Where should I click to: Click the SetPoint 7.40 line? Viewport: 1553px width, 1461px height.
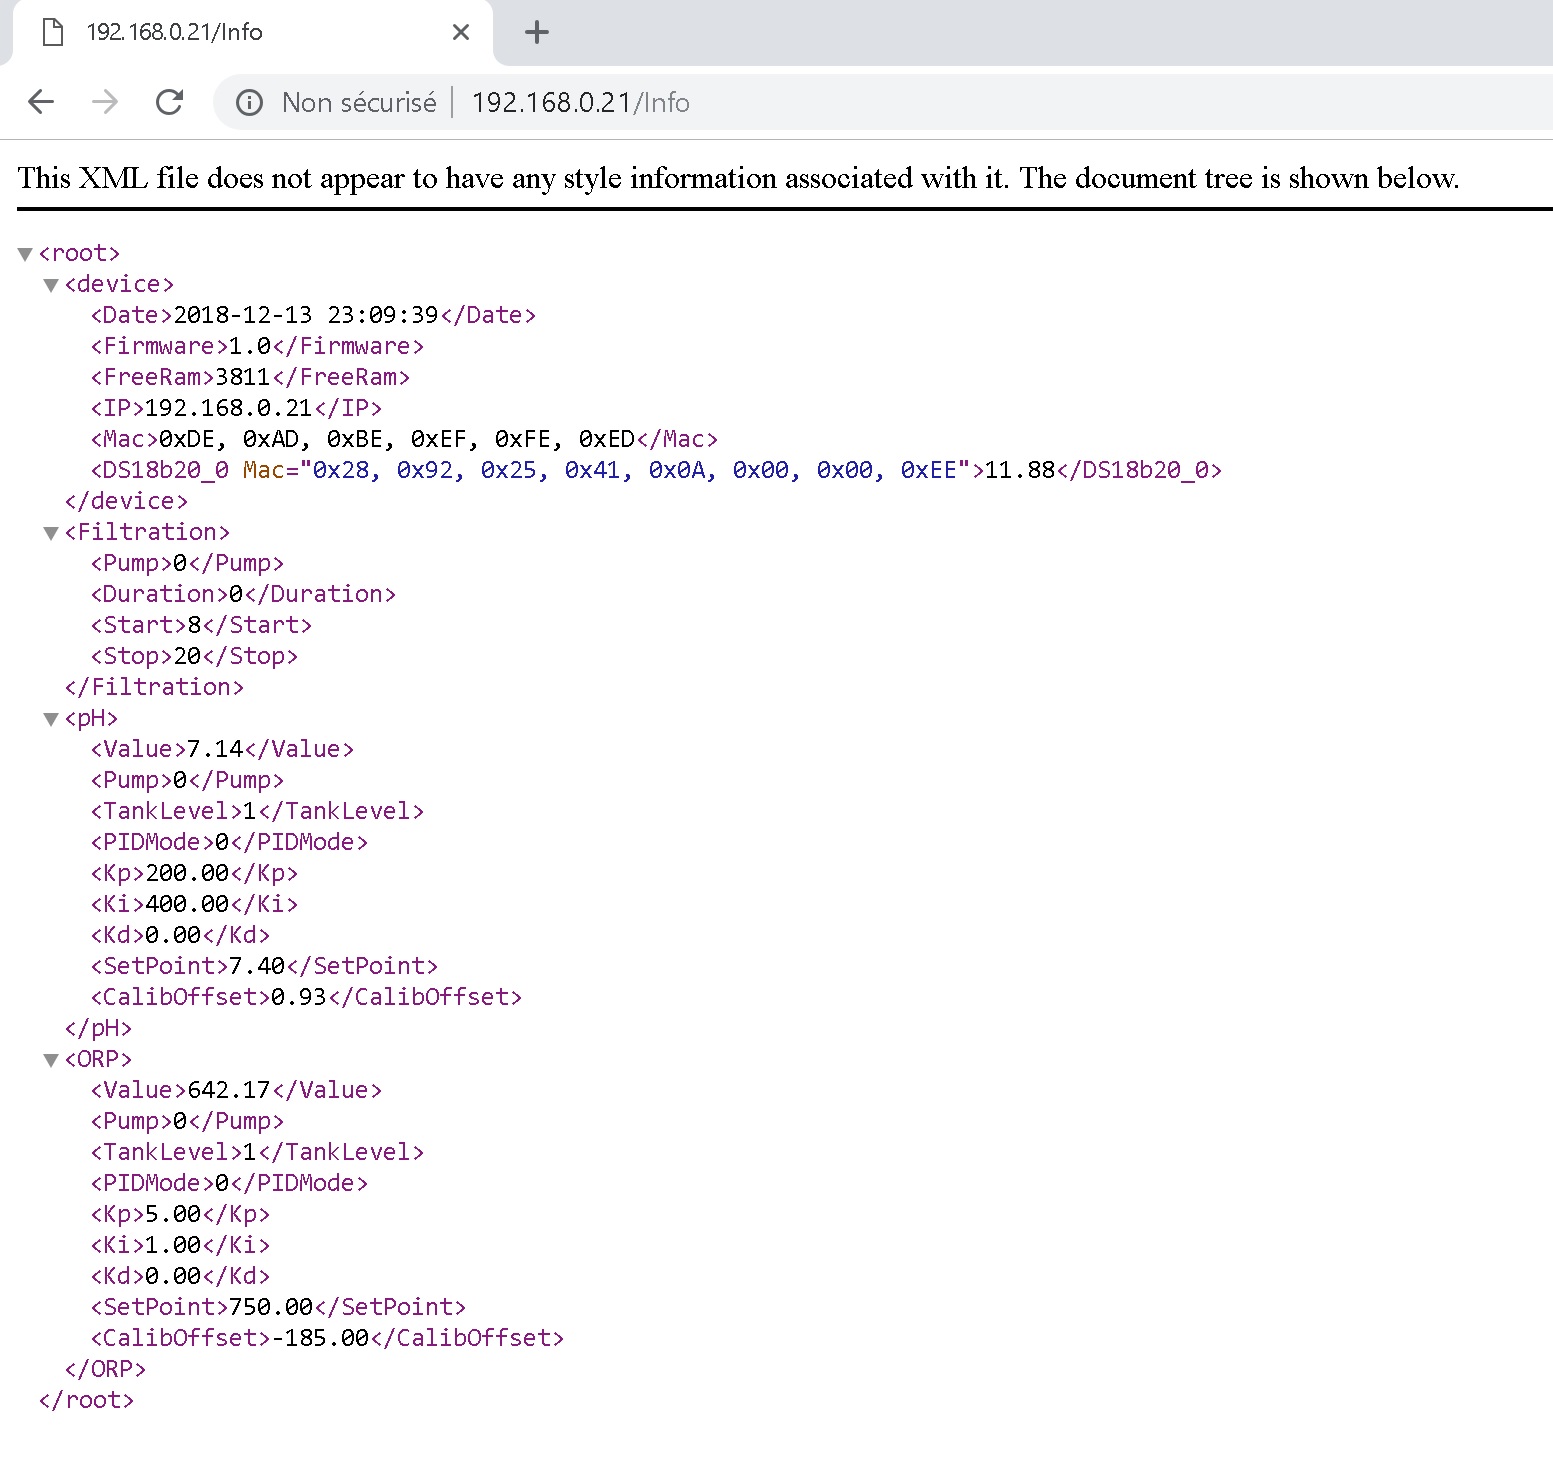(x=264, y=966)
